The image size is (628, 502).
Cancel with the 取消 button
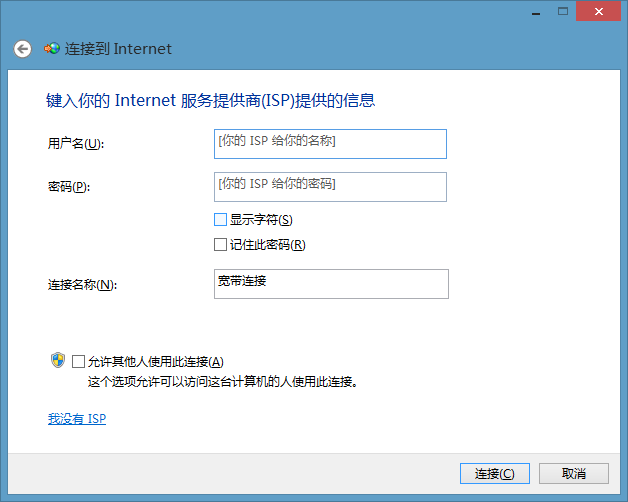point(574,474)
